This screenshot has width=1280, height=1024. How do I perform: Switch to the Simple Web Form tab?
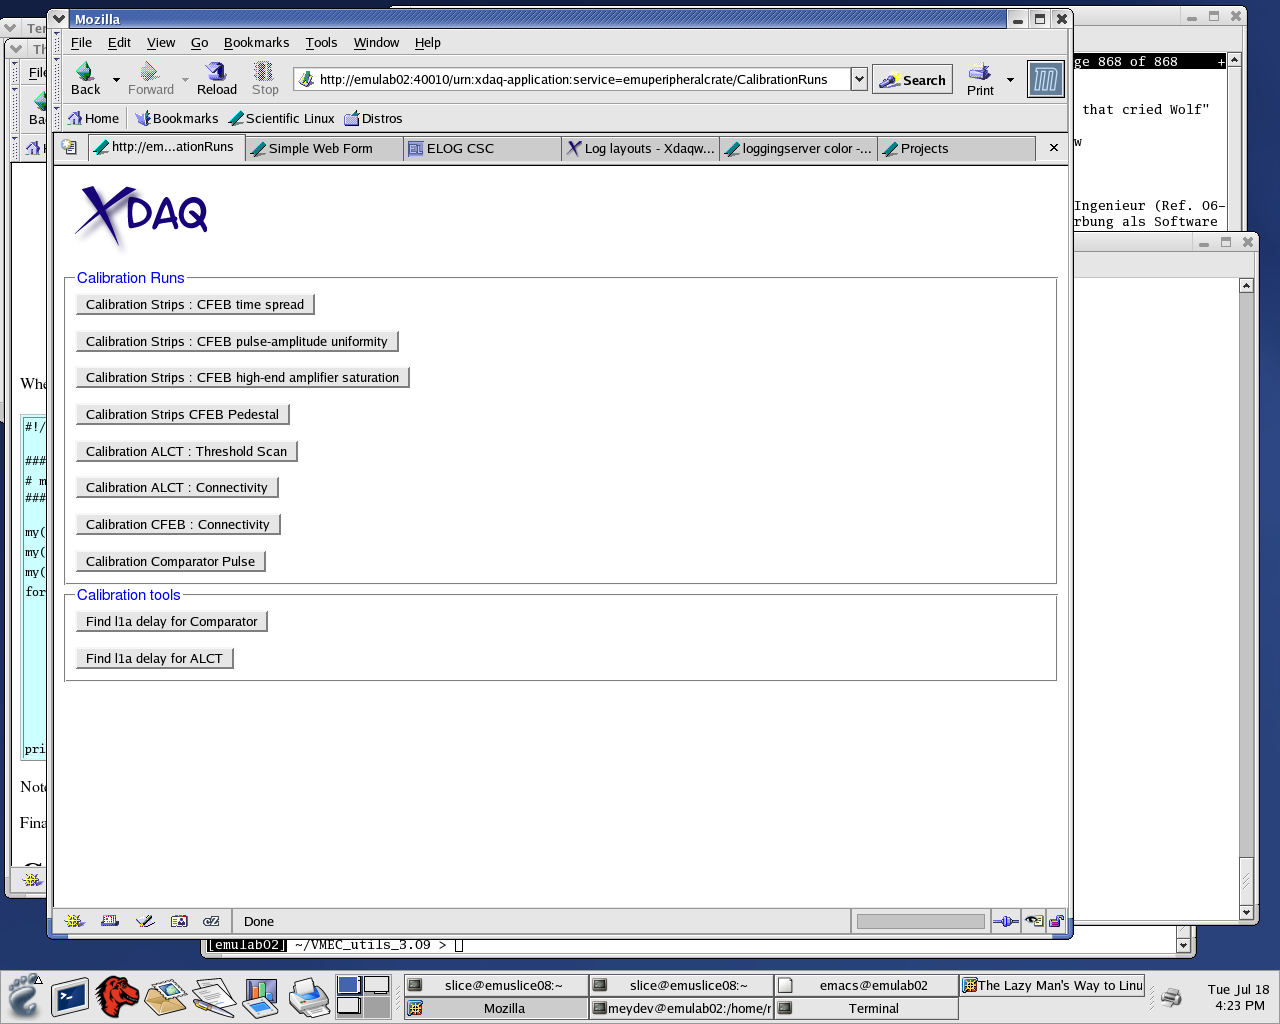324,148
